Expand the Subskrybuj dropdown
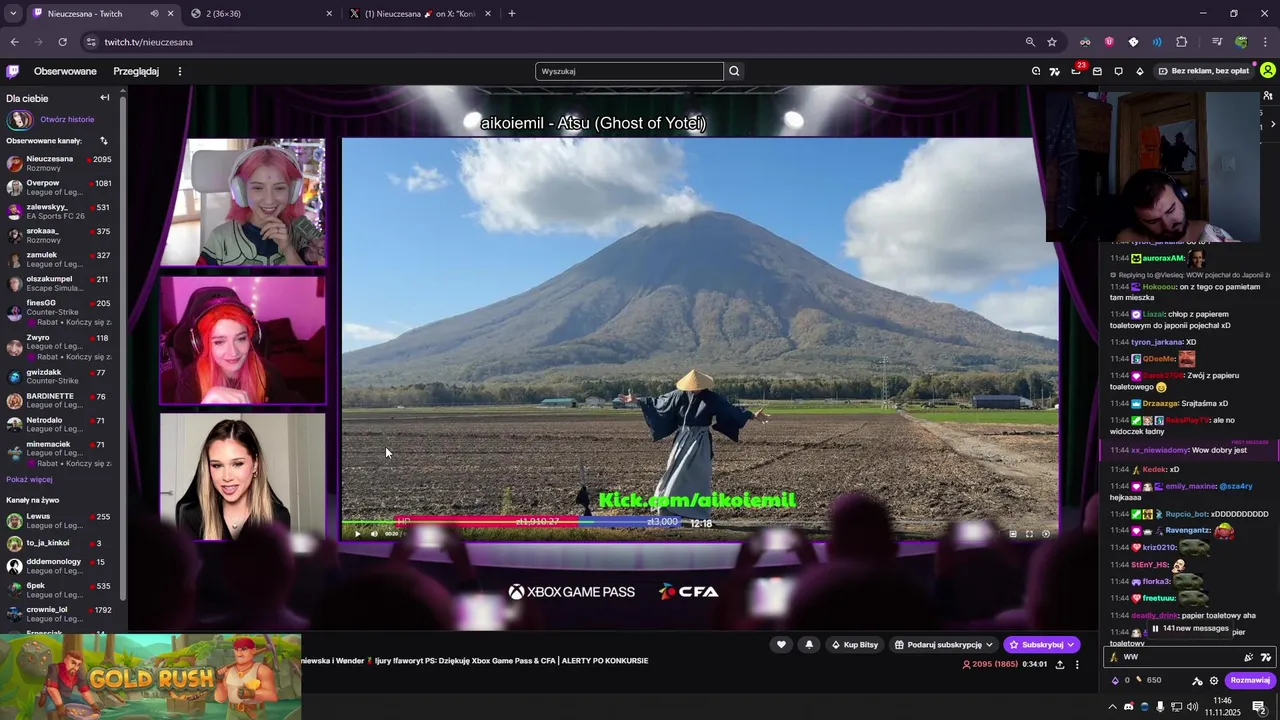 1070,645
